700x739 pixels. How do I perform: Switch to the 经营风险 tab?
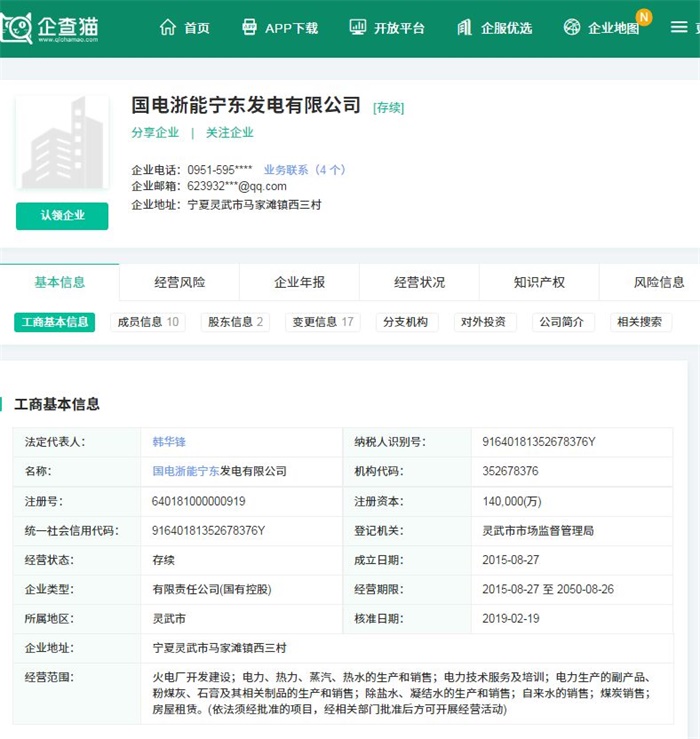(x=179, y=282)
